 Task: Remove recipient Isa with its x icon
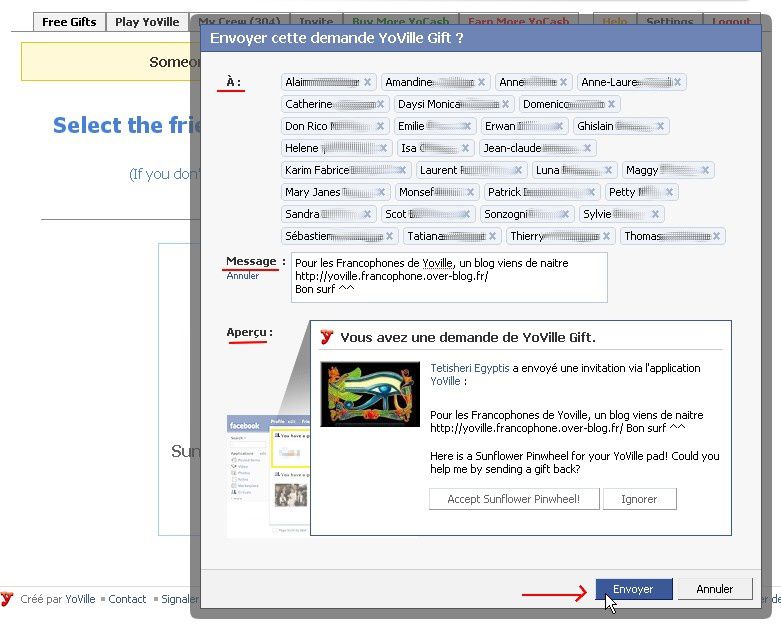[465, 148]
